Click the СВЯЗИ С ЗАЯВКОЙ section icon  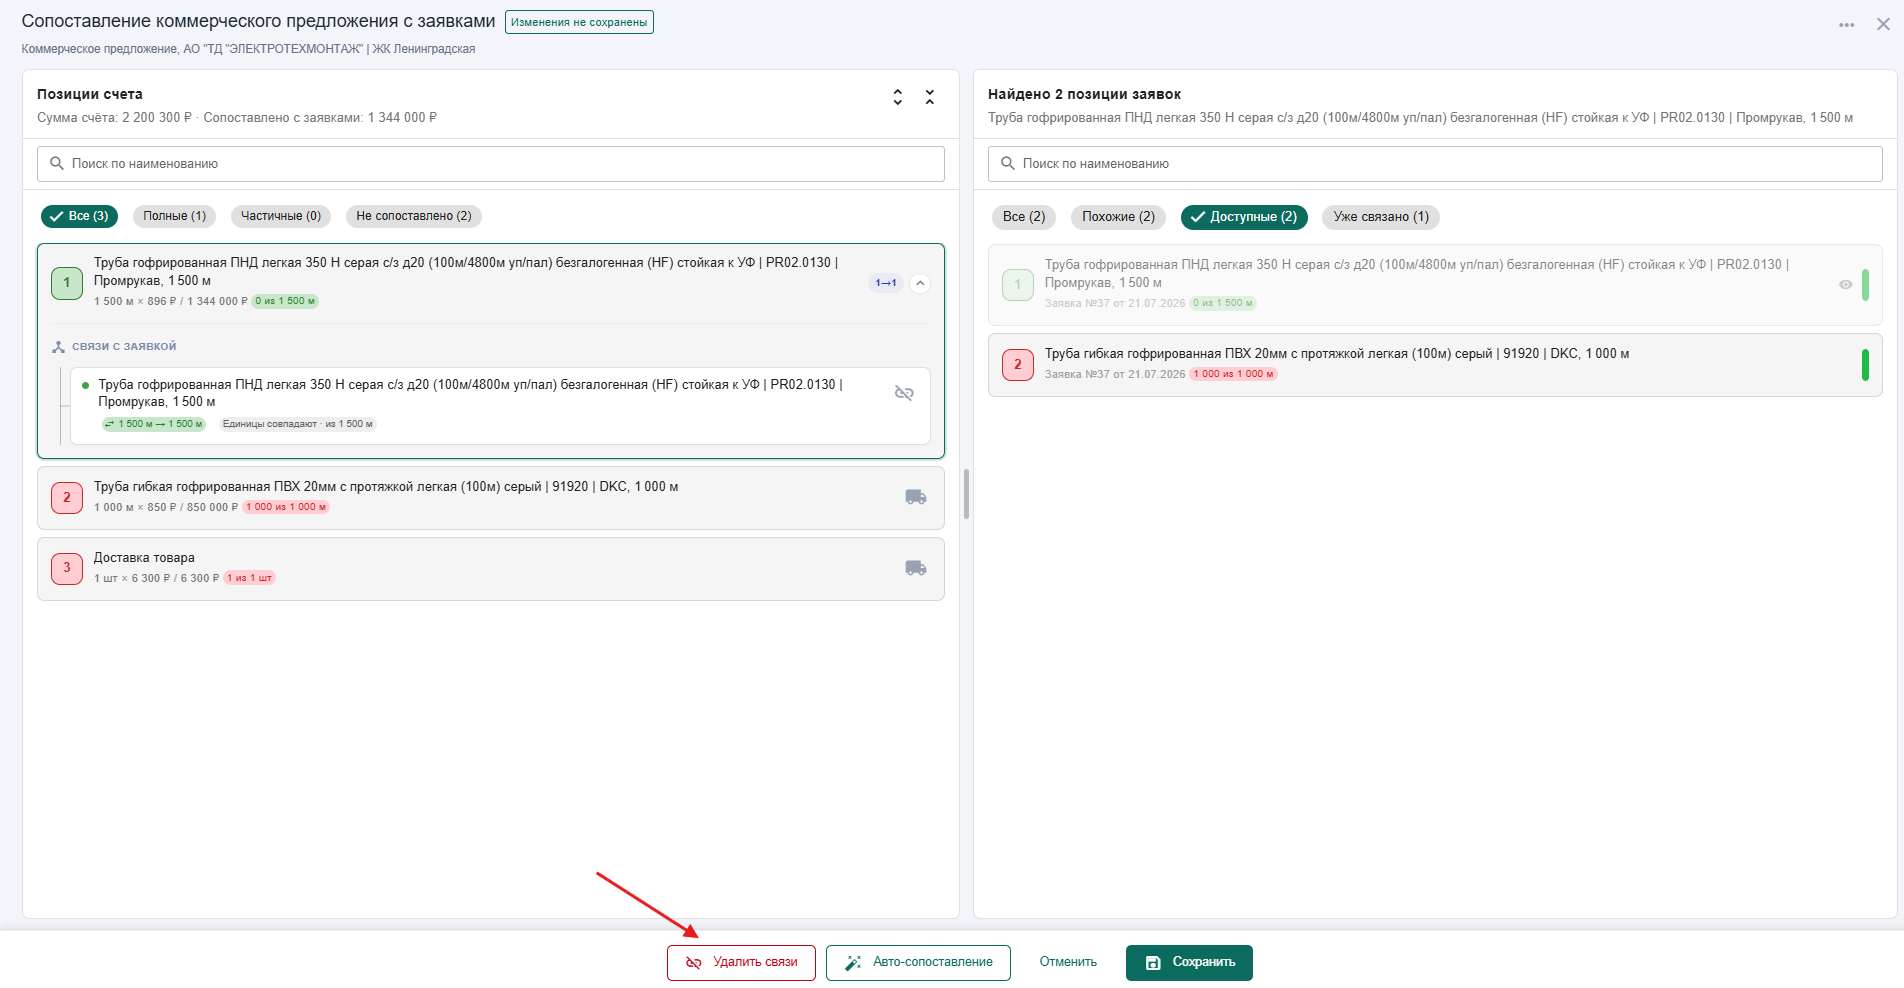click(58, 347)
